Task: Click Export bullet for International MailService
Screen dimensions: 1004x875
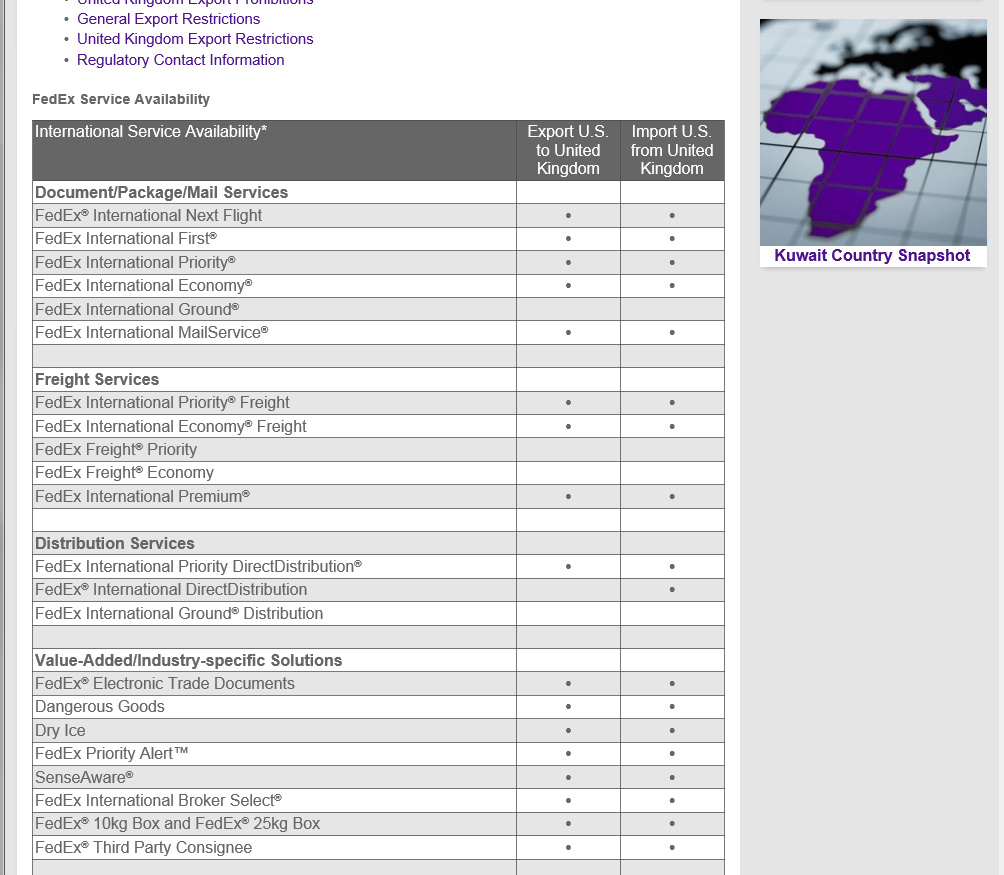Action: pyautogui.click(x=568, y=333)
